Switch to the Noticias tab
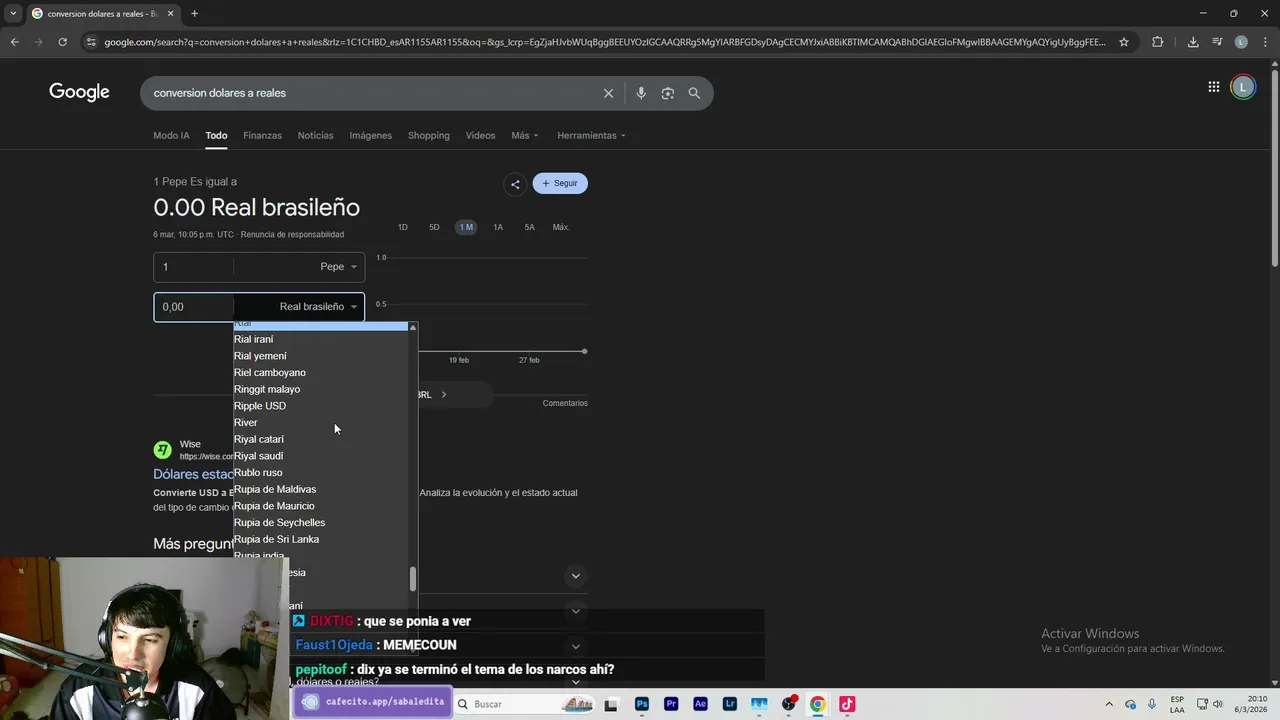 coord(315,135)
